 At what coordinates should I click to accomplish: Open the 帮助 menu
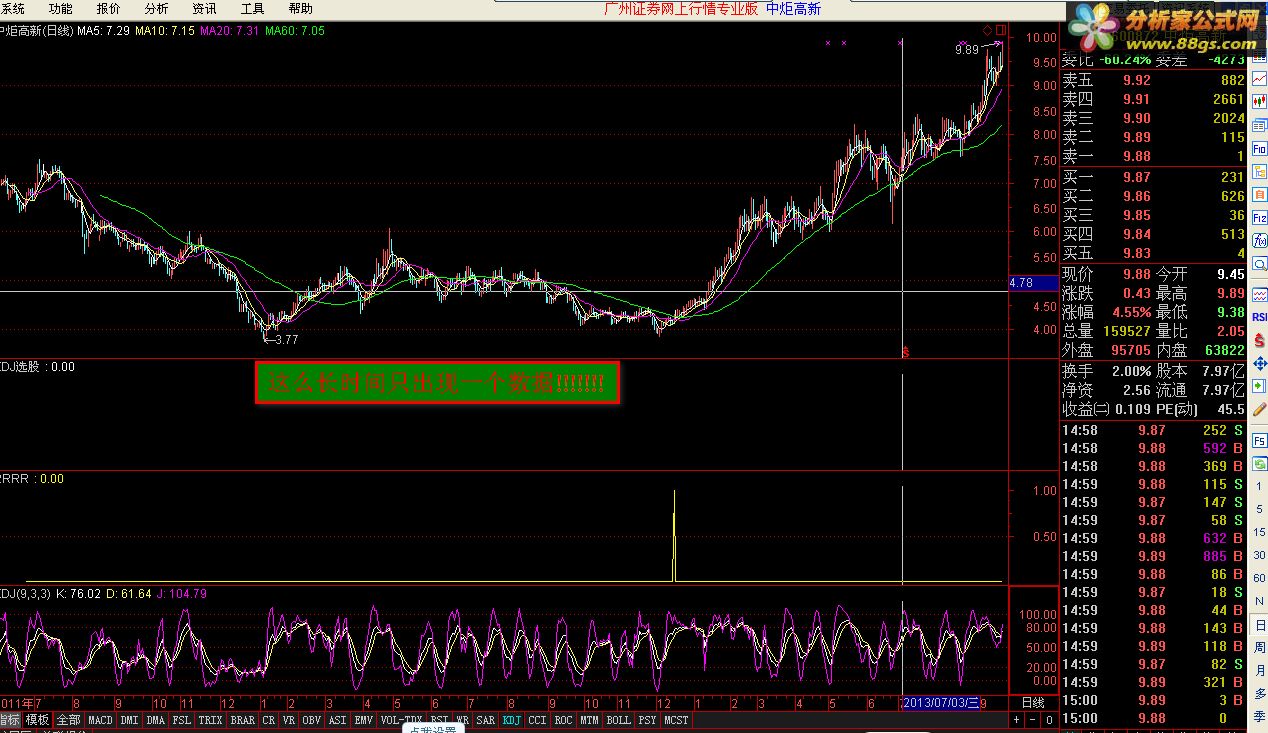click(300, 9)
